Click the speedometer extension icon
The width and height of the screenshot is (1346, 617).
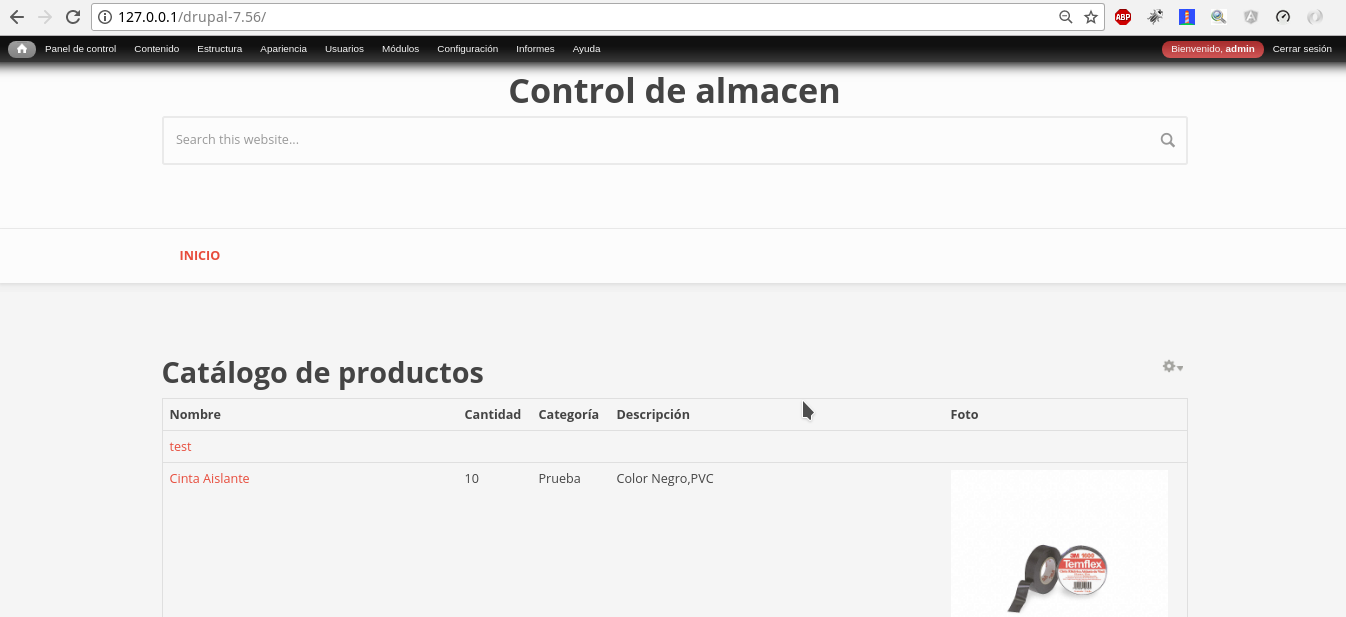1283,17
